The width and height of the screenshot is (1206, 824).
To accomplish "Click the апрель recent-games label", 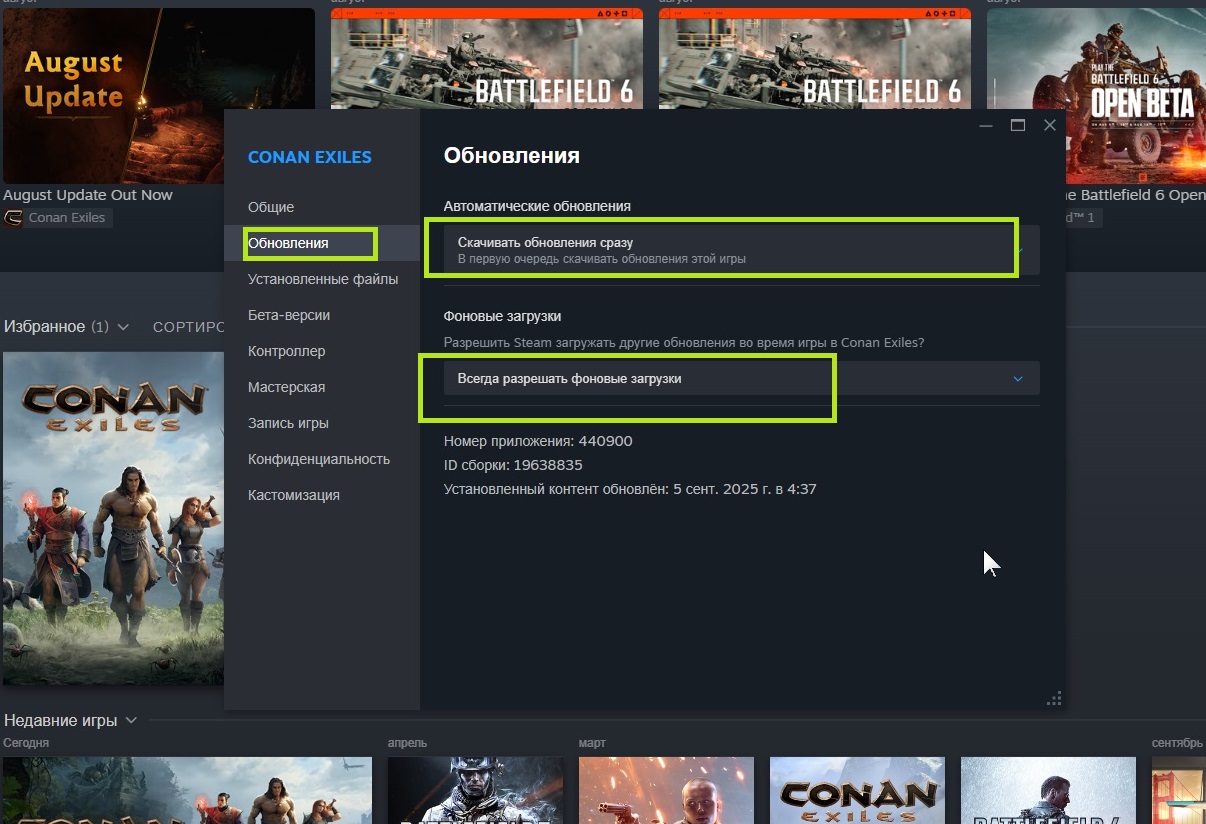I will tap(407, 743).
